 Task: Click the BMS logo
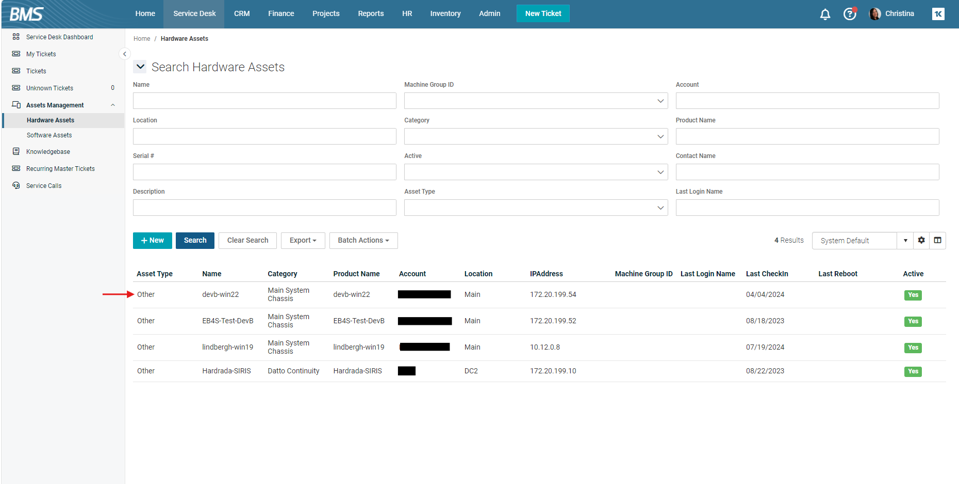(x=27, y=14)
